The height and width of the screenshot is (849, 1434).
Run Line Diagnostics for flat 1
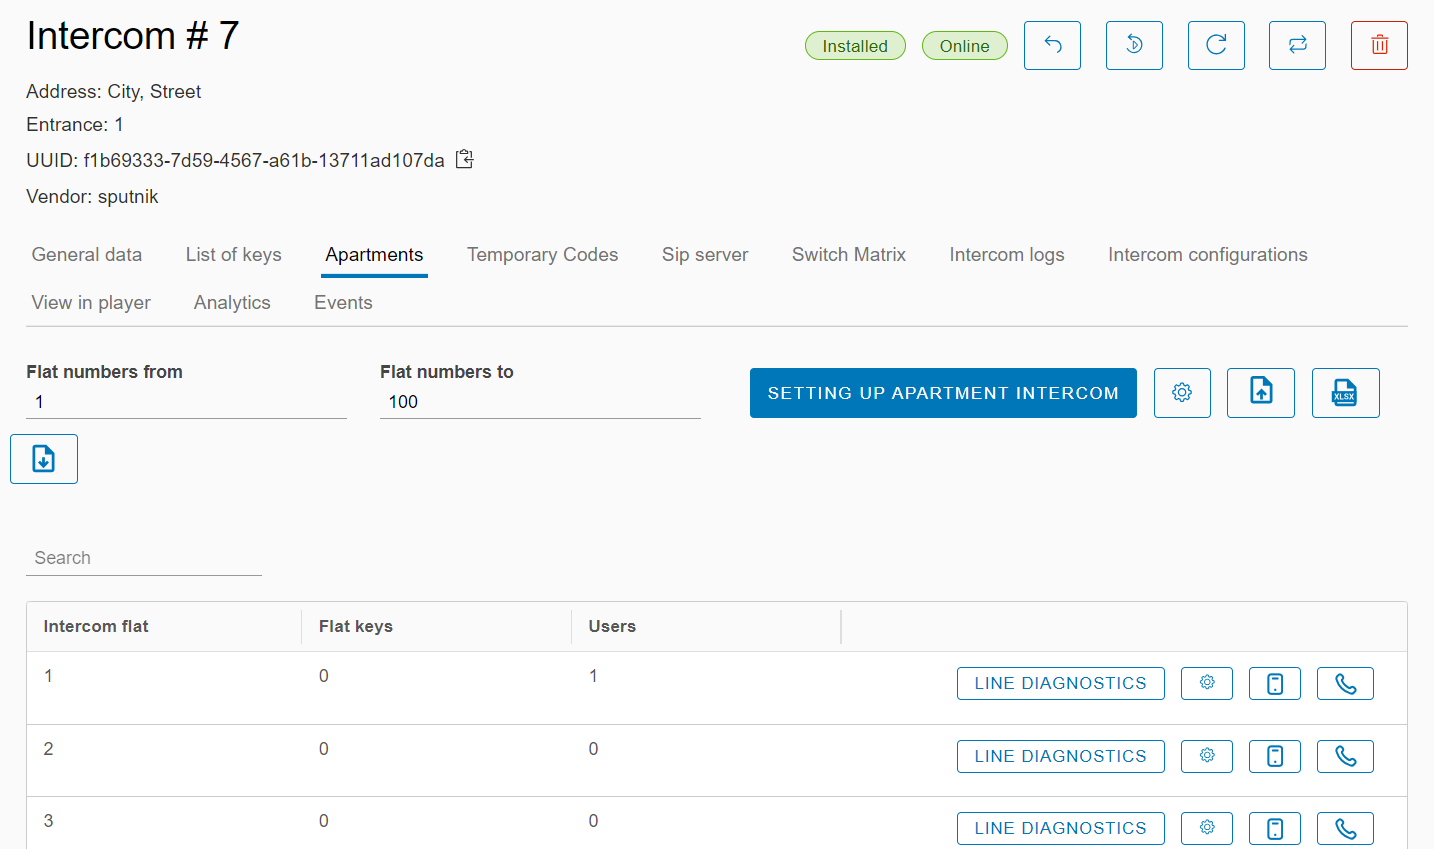click(x=1060, y=684)
